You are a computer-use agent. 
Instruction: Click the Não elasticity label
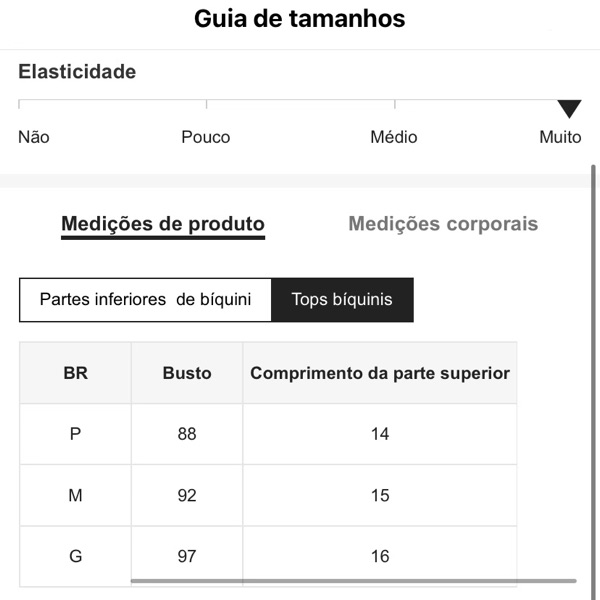coord(34,137)
